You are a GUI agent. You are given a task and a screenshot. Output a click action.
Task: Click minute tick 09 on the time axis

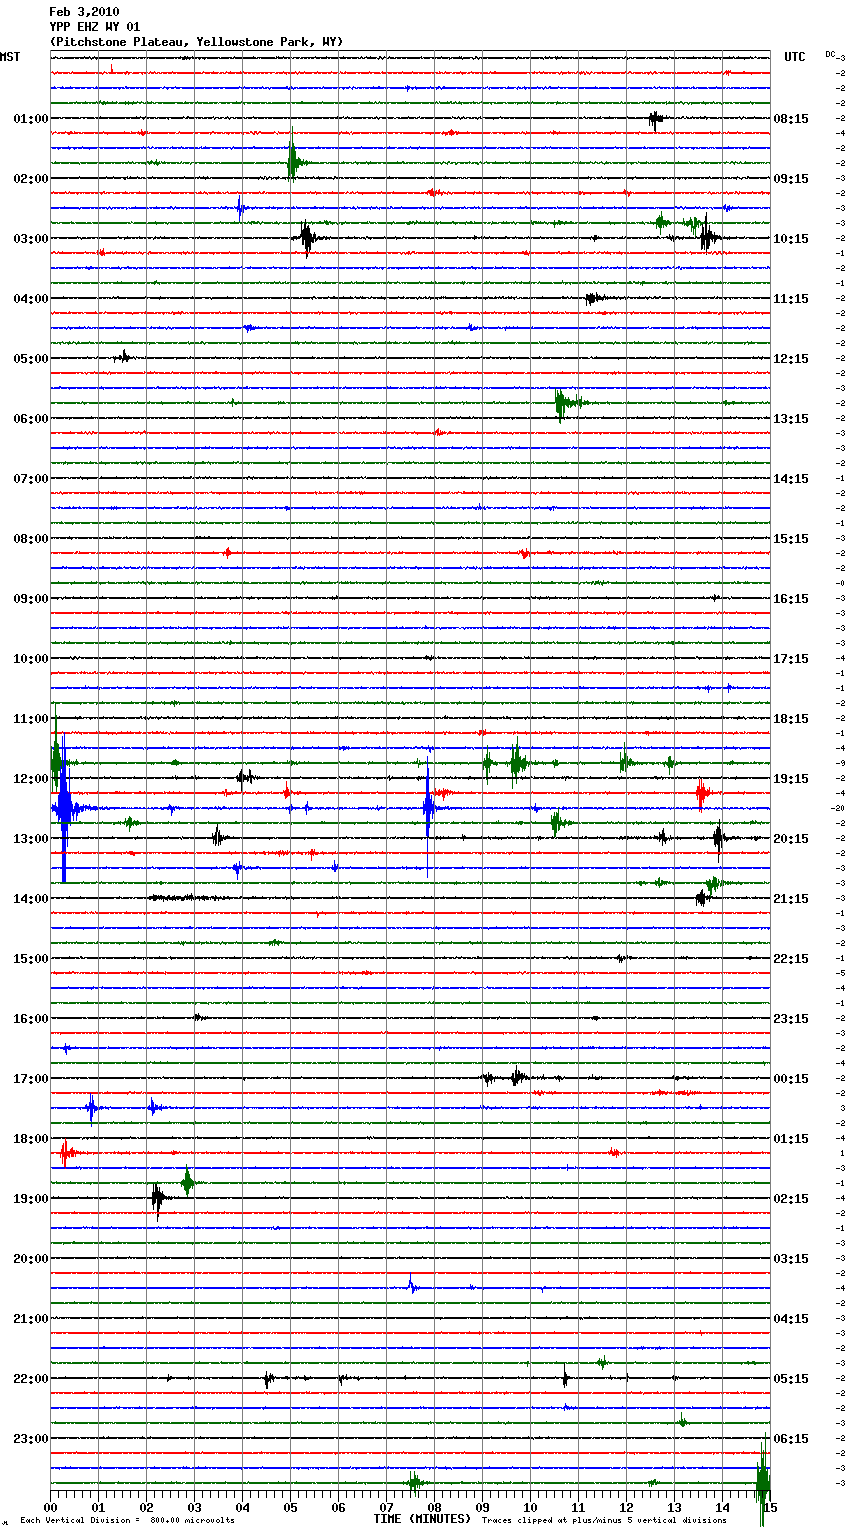coord(483,1507)
